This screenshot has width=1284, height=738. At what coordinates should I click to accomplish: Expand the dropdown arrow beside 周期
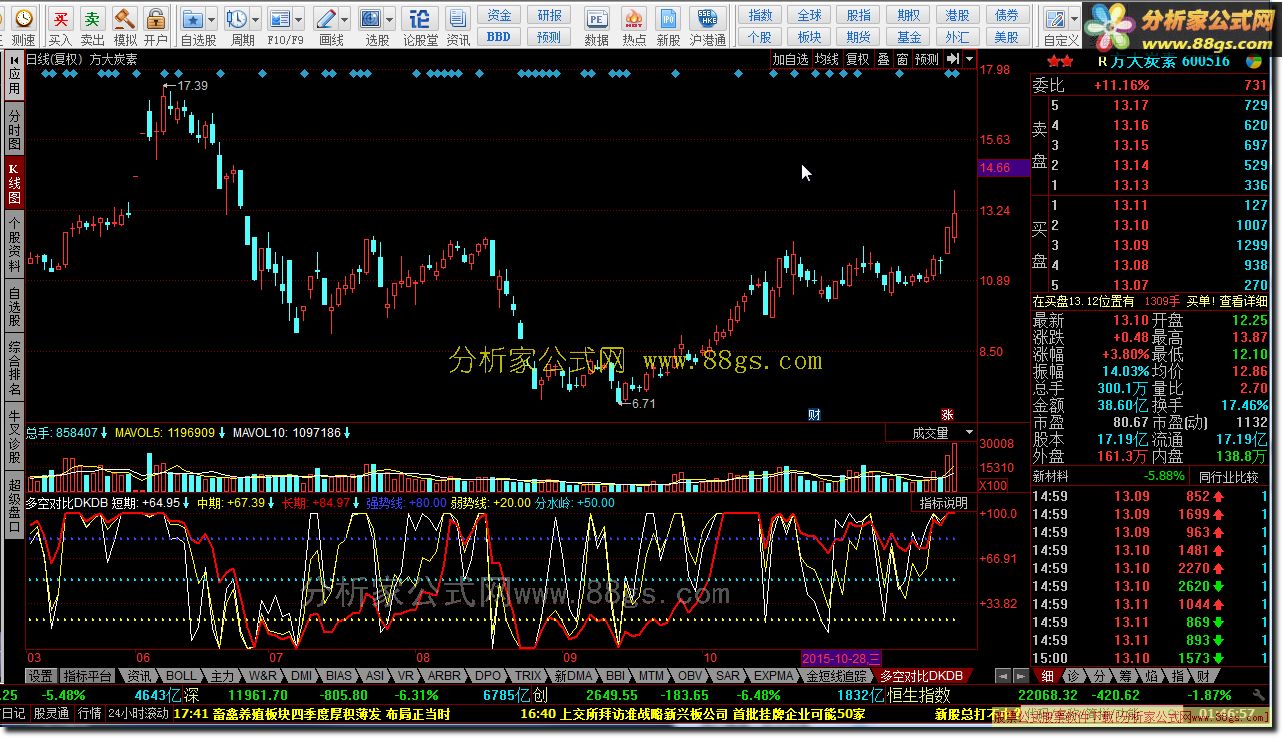tap(255, 18)
